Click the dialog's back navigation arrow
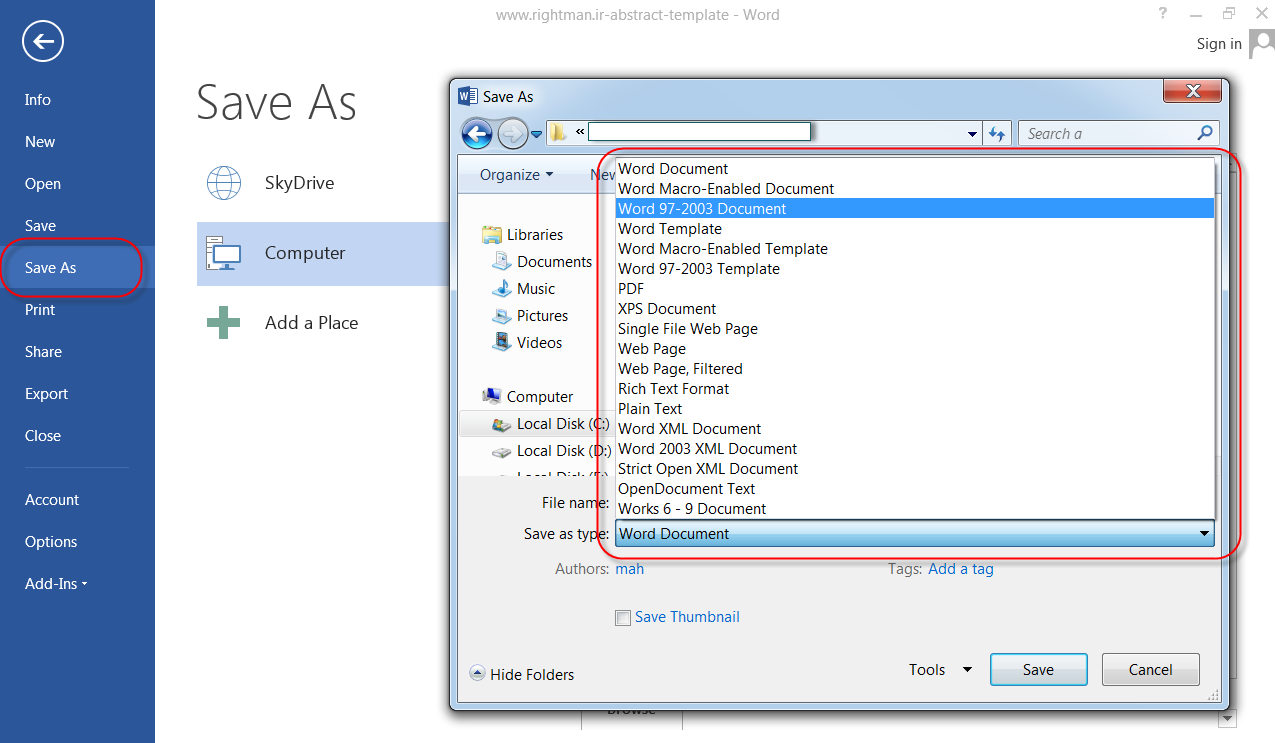 (x=477, y=133)
